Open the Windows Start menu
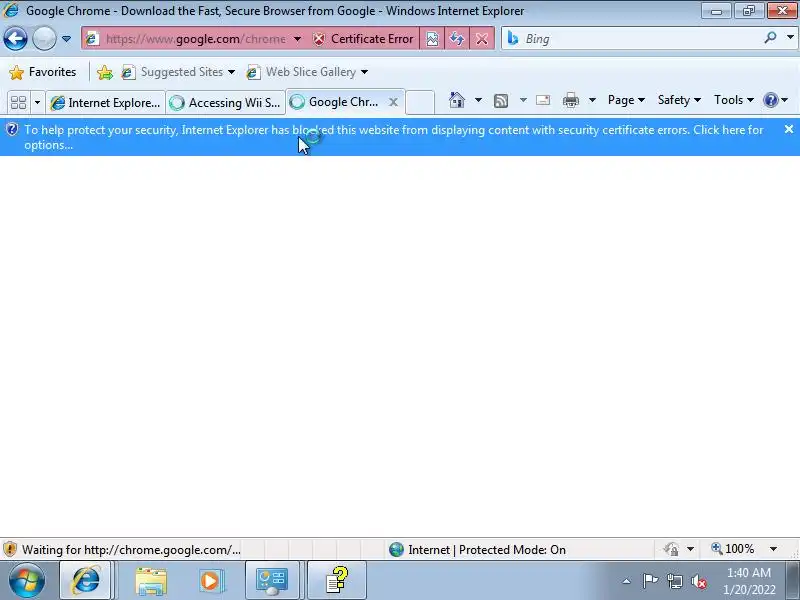The image size is (800, 600). point(26,580)
